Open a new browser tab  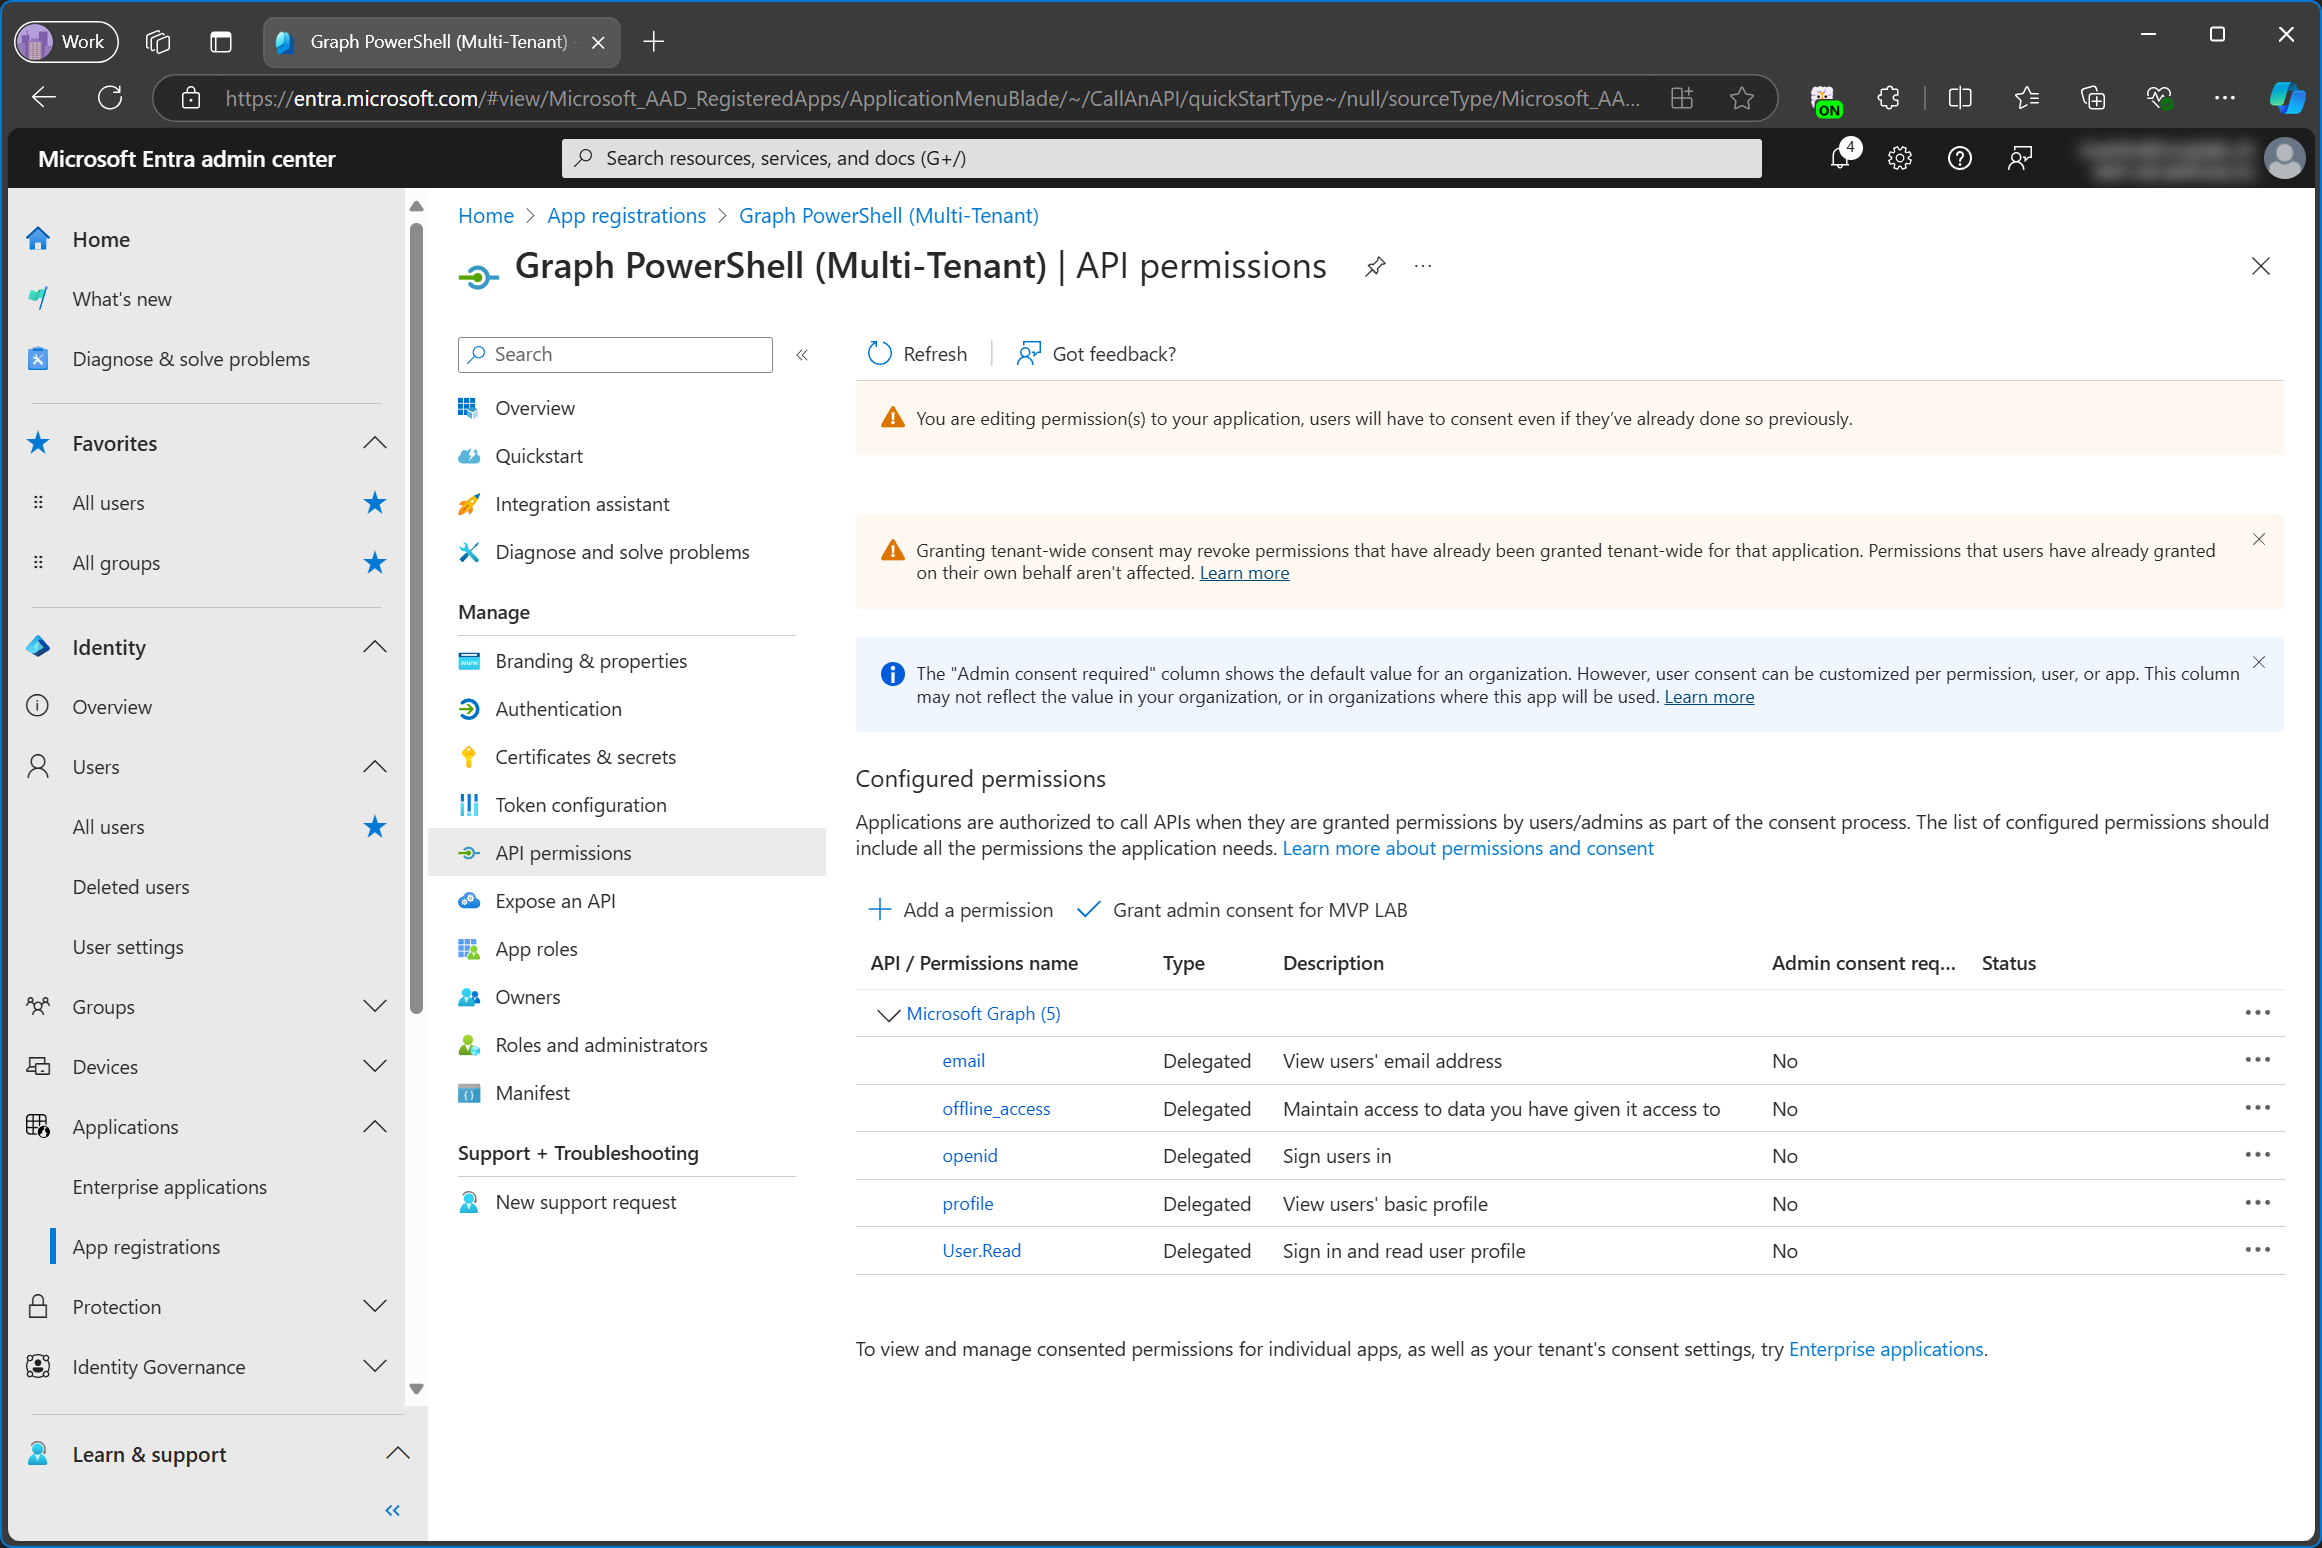pos(653,42)
